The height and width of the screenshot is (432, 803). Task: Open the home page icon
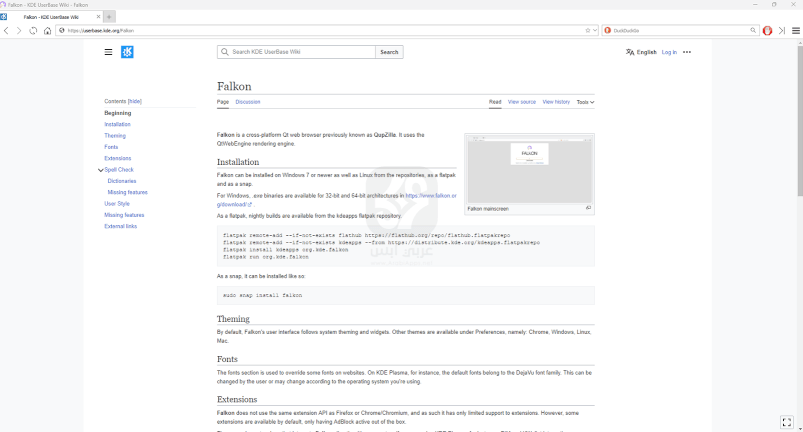coord(47,31)
